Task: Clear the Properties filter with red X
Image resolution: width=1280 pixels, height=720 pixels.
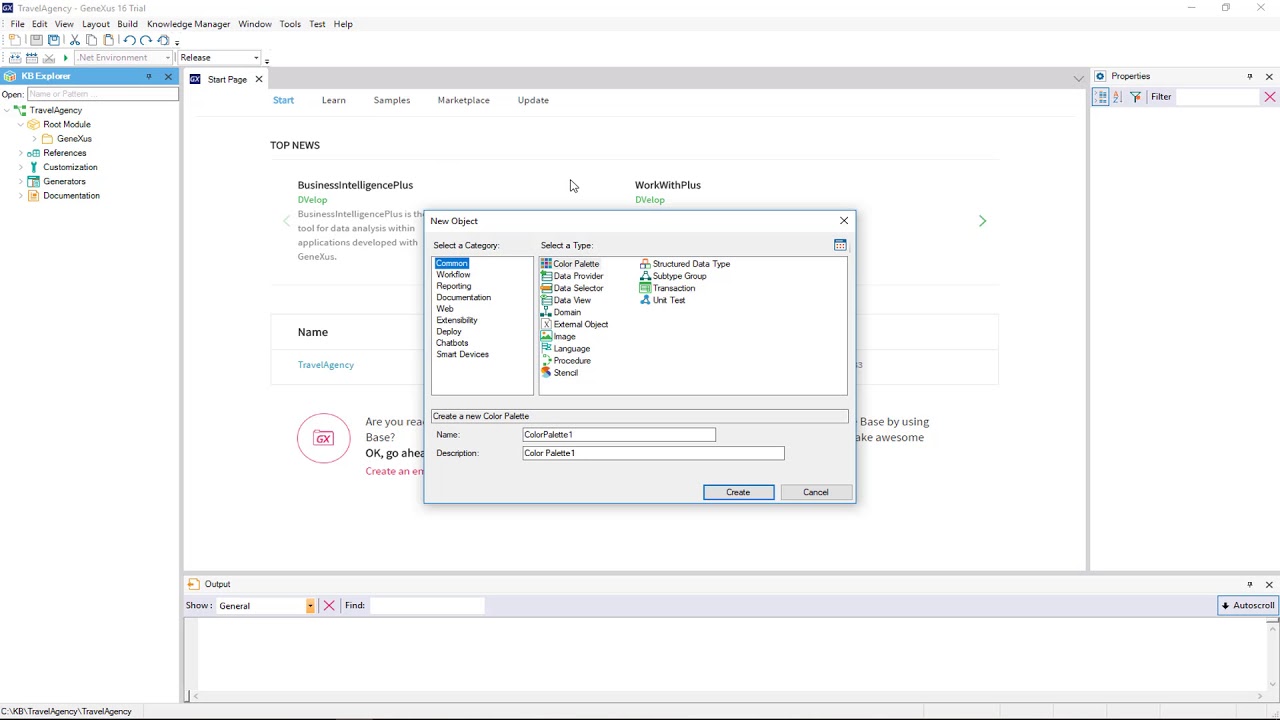Action: pyautogui.click(x=1270, y=97)
